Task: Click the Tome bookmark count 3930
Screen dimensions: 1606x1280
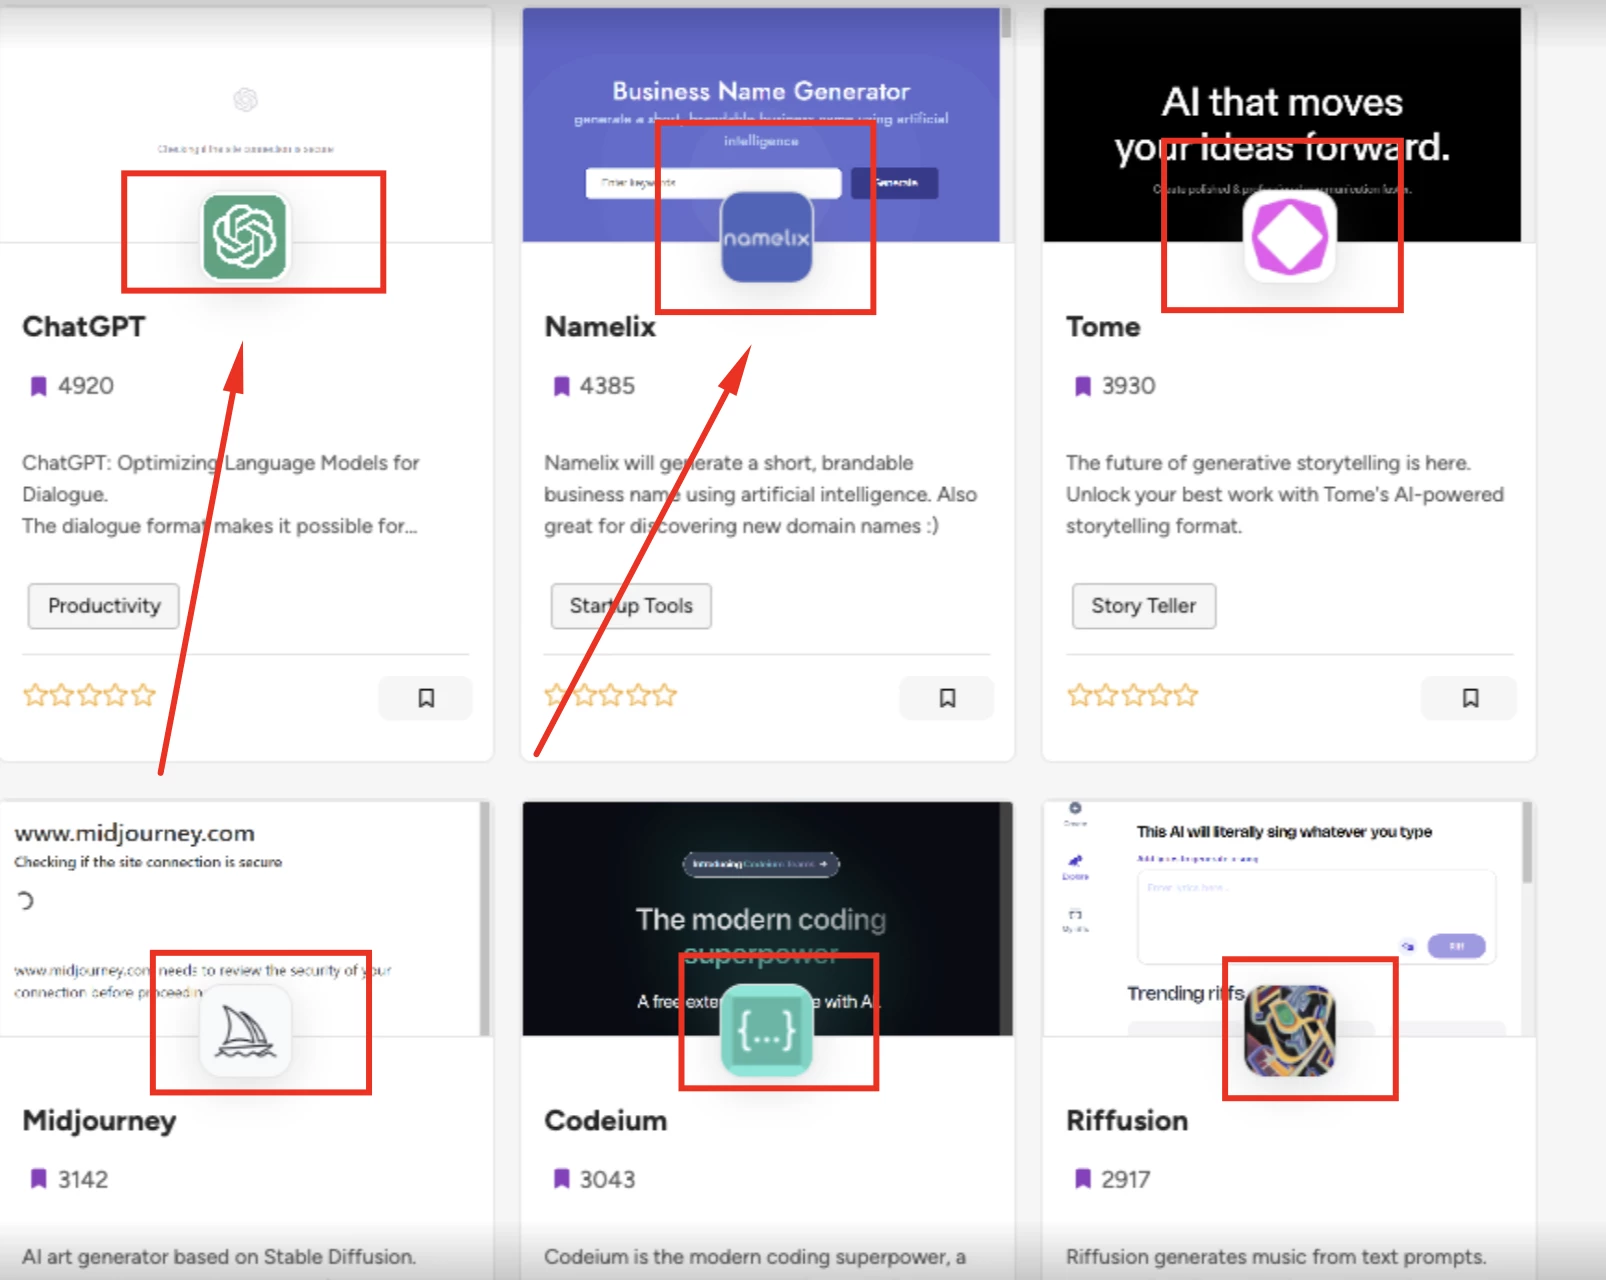Action: tap(1128, 386)
